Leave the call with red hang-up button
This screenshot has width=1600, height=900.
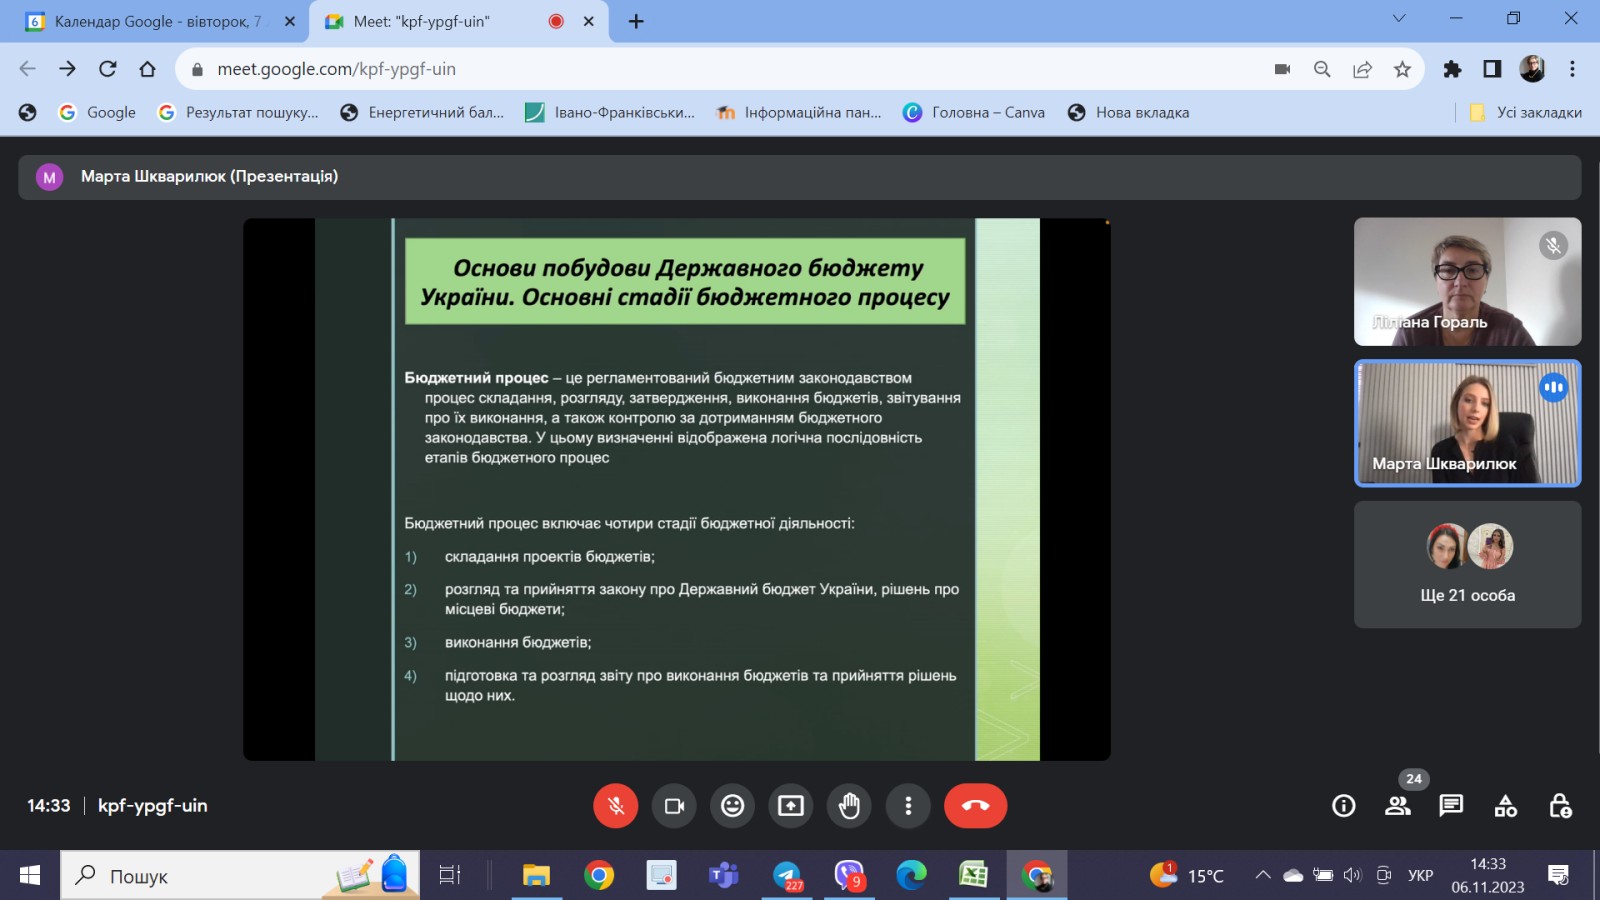975,805
